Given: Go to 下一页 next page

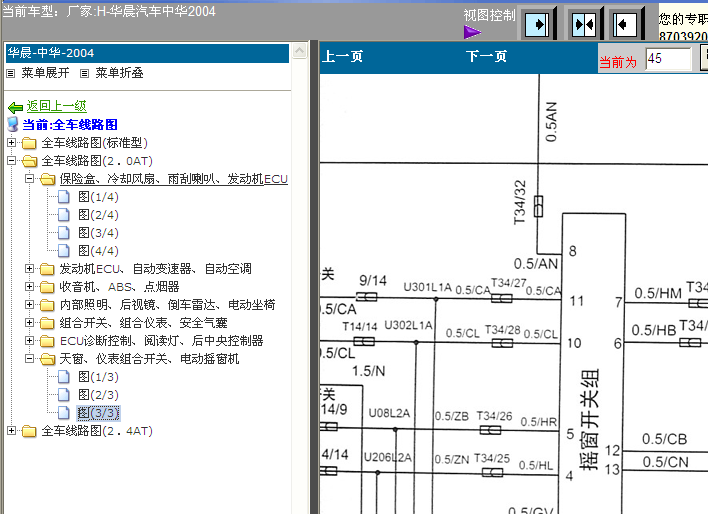Looking at the screenshot, I should 486,56.
